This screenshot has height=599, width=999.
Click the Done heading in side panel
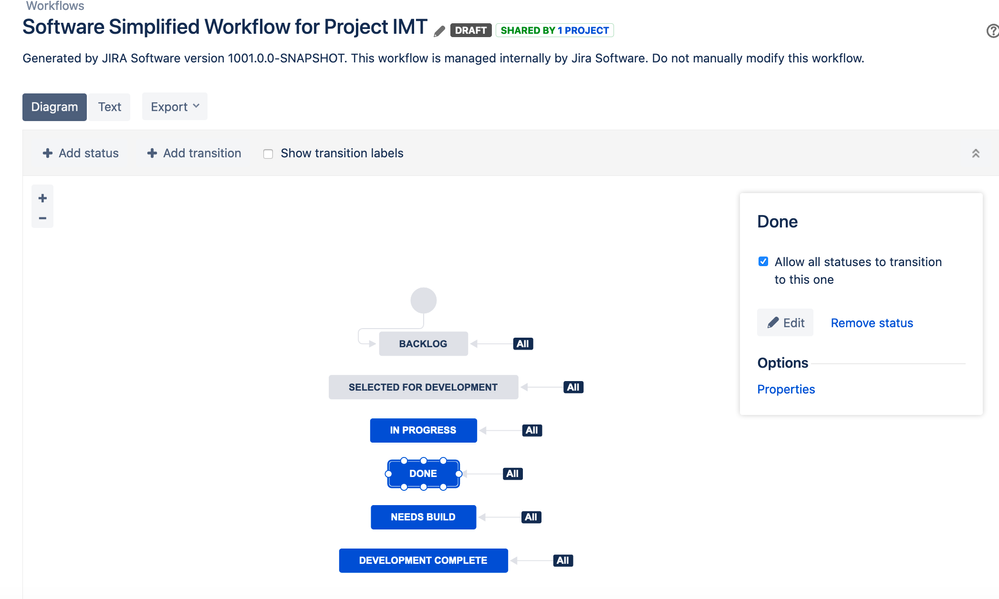tap(777, 222)
